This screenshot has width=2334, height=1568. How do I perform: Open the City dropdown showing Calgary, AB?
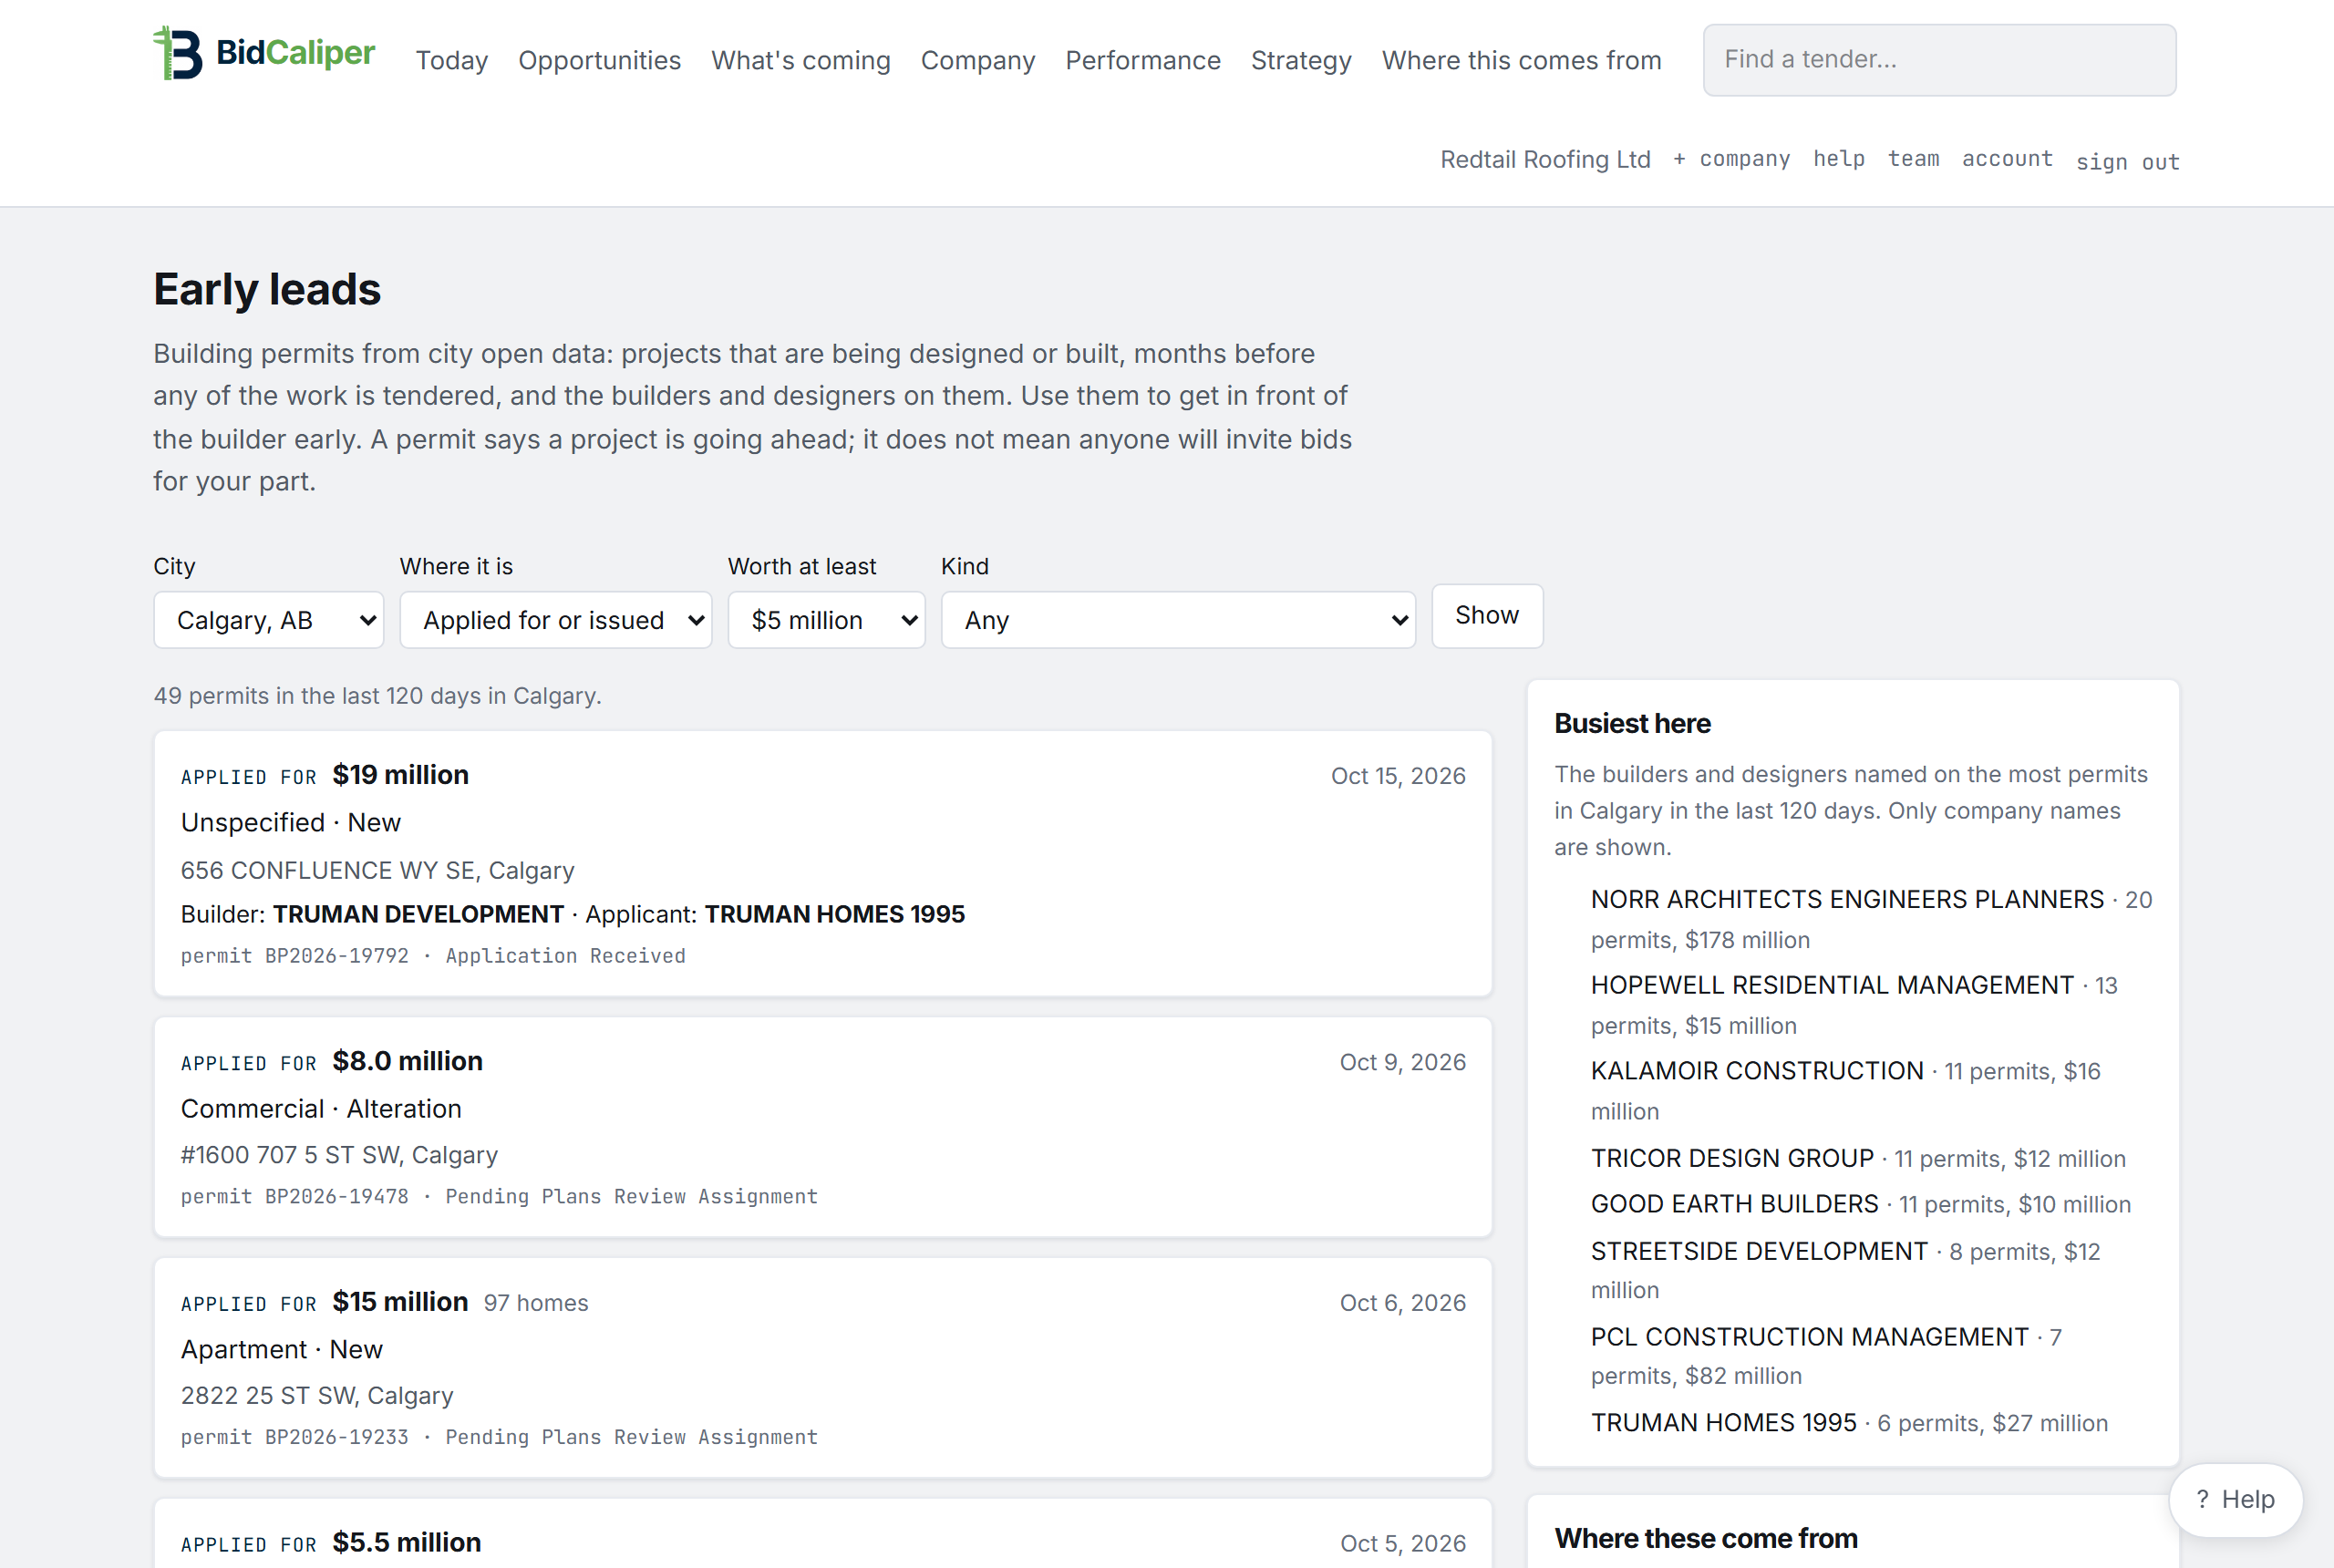tap(268, 620)
